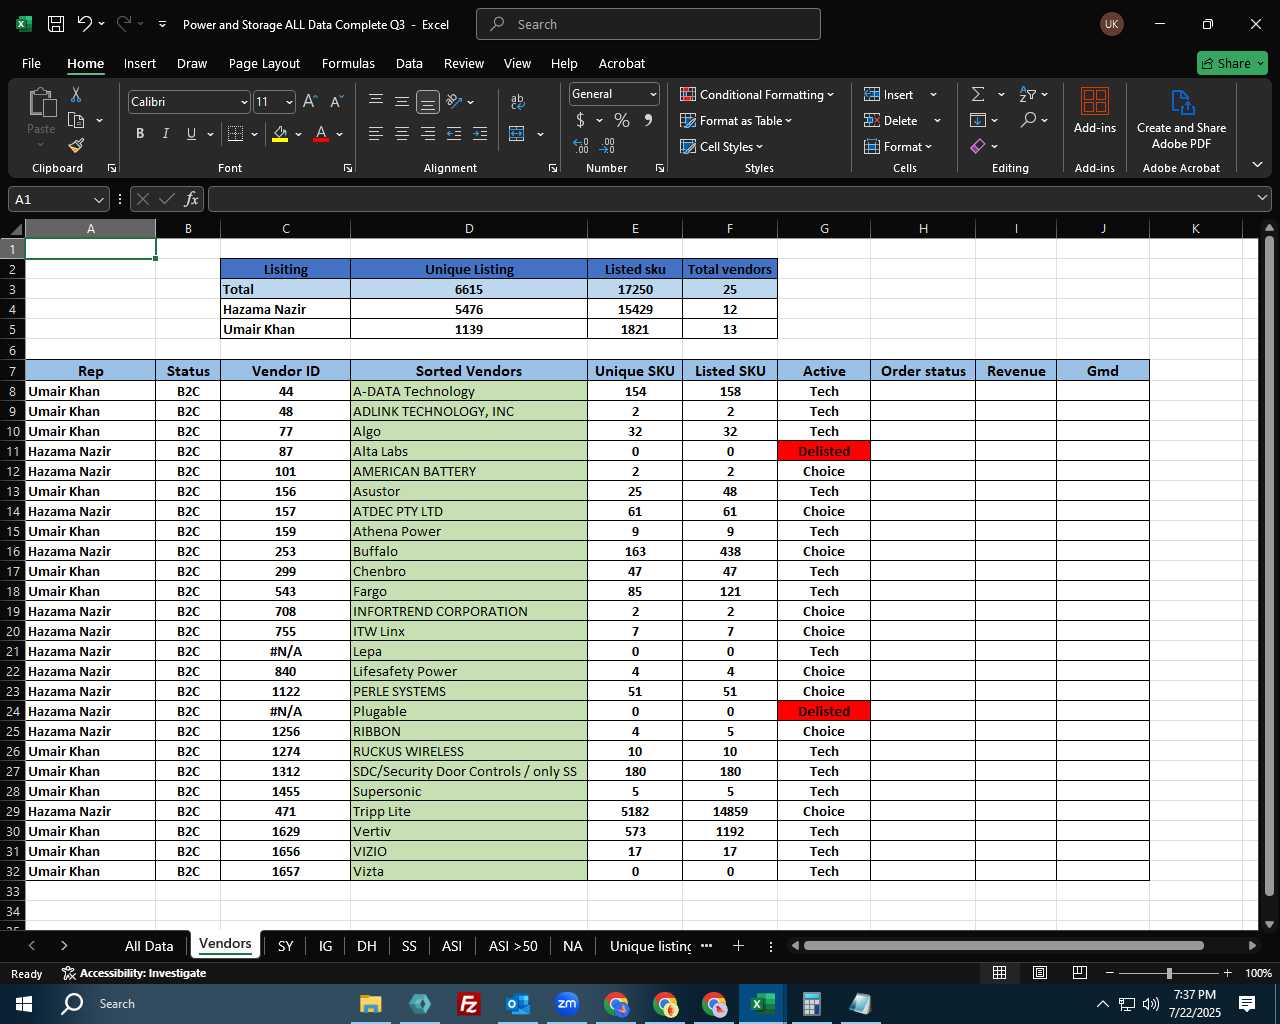Click the Increase Indent icon
The width and height of the screenshot is (1280, 1024).
coord(480,134)
